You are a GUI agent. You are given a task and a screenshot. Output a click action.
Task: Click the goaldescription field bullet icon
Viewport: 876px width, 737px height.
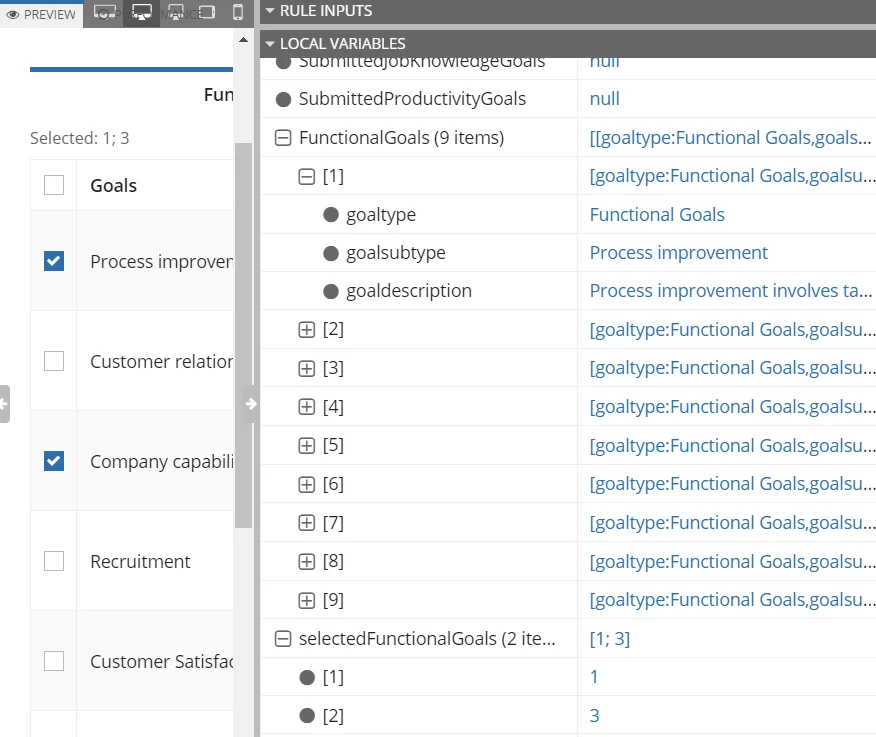331,291
